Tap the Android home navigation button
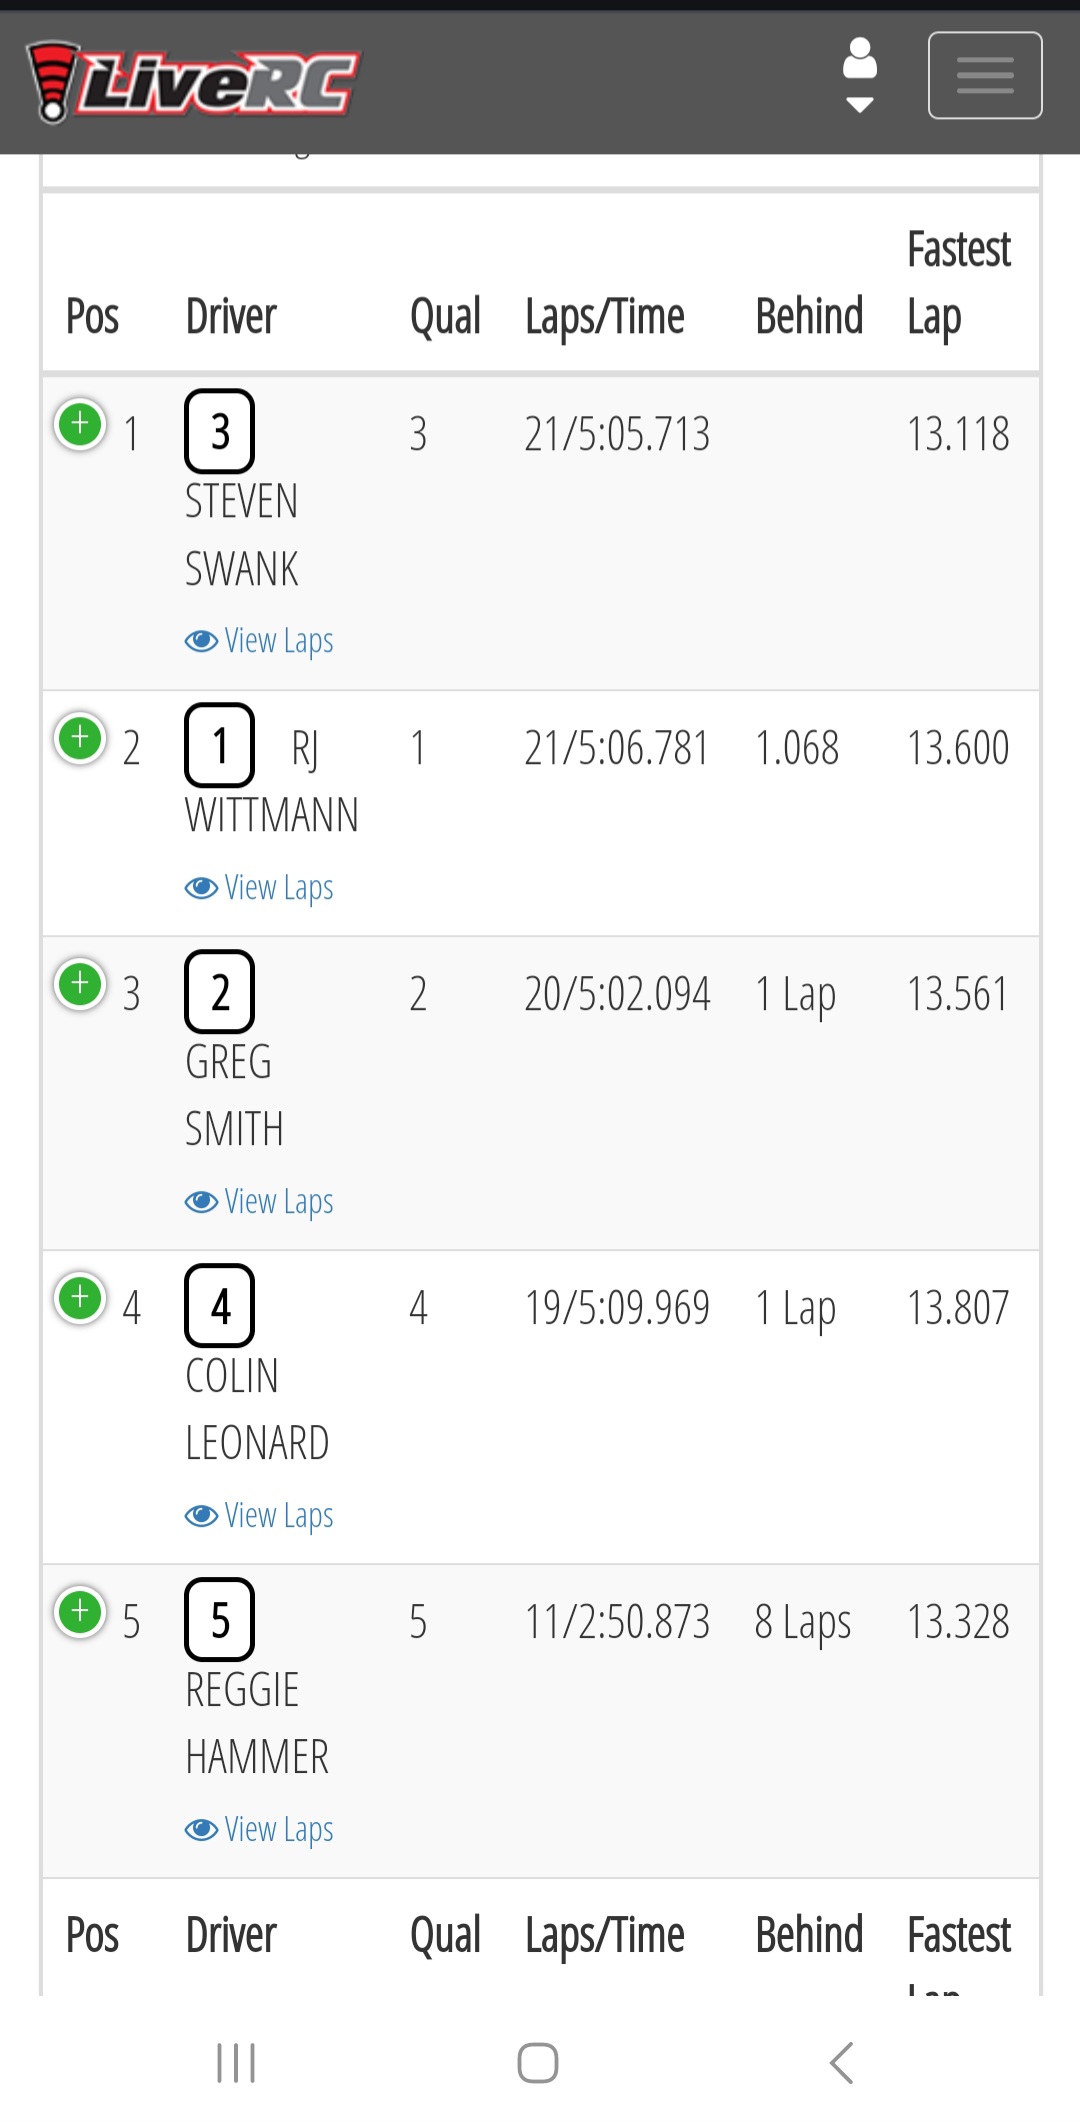 point(538,2063)
